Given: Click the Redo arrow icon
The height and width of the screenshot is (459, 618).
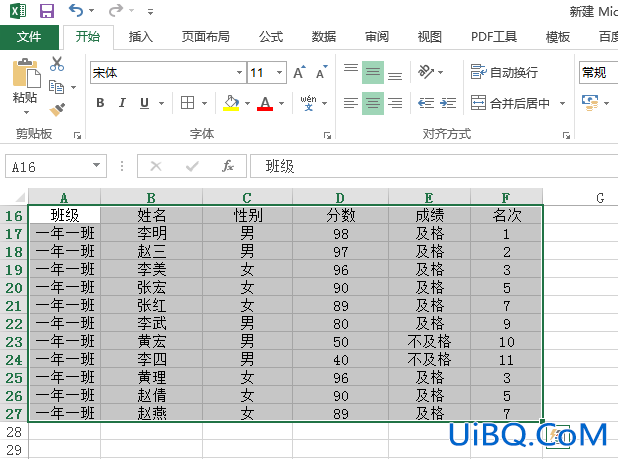Looking at the screenshot, I should coord(116,10).
